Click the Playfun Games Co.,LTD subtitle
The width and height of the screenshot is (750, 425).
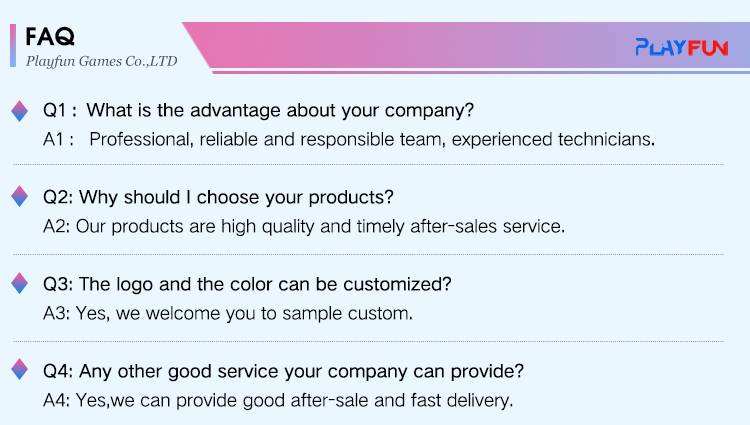101,61
